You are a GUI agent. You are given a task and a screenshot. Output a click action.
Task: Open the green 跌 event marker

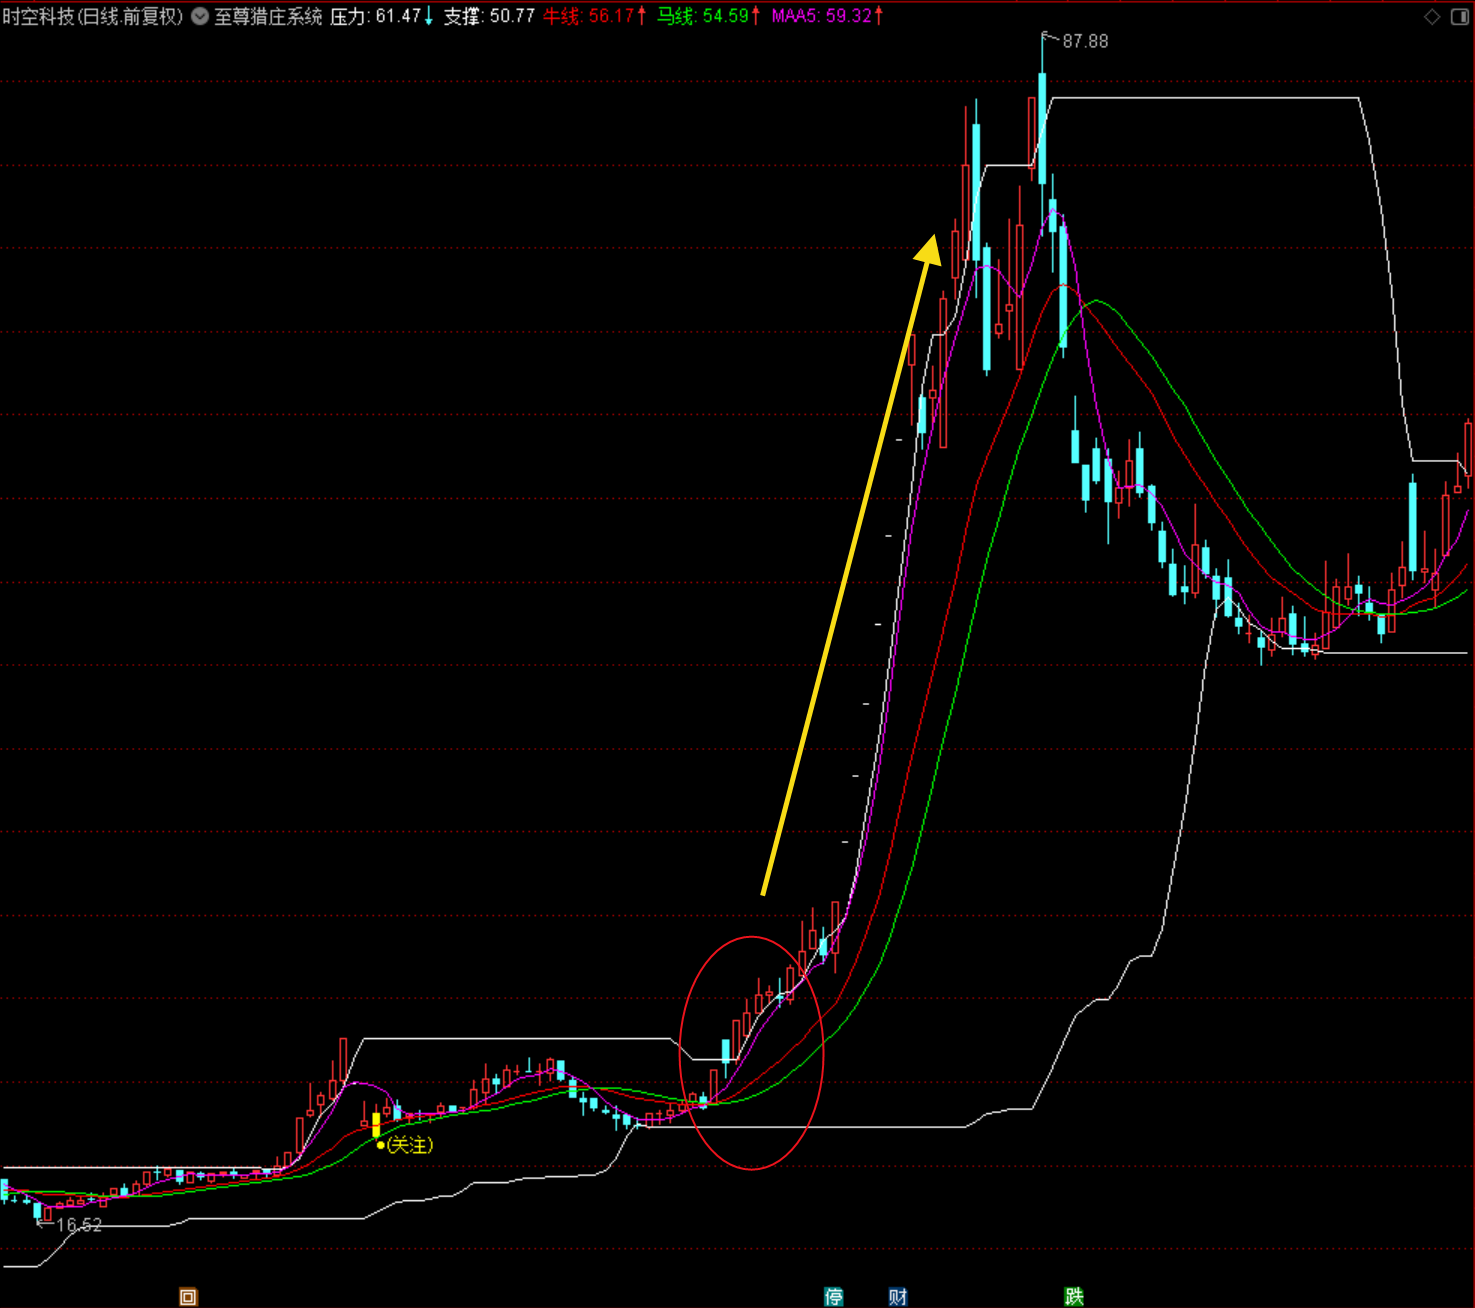click(1074, 1297)
